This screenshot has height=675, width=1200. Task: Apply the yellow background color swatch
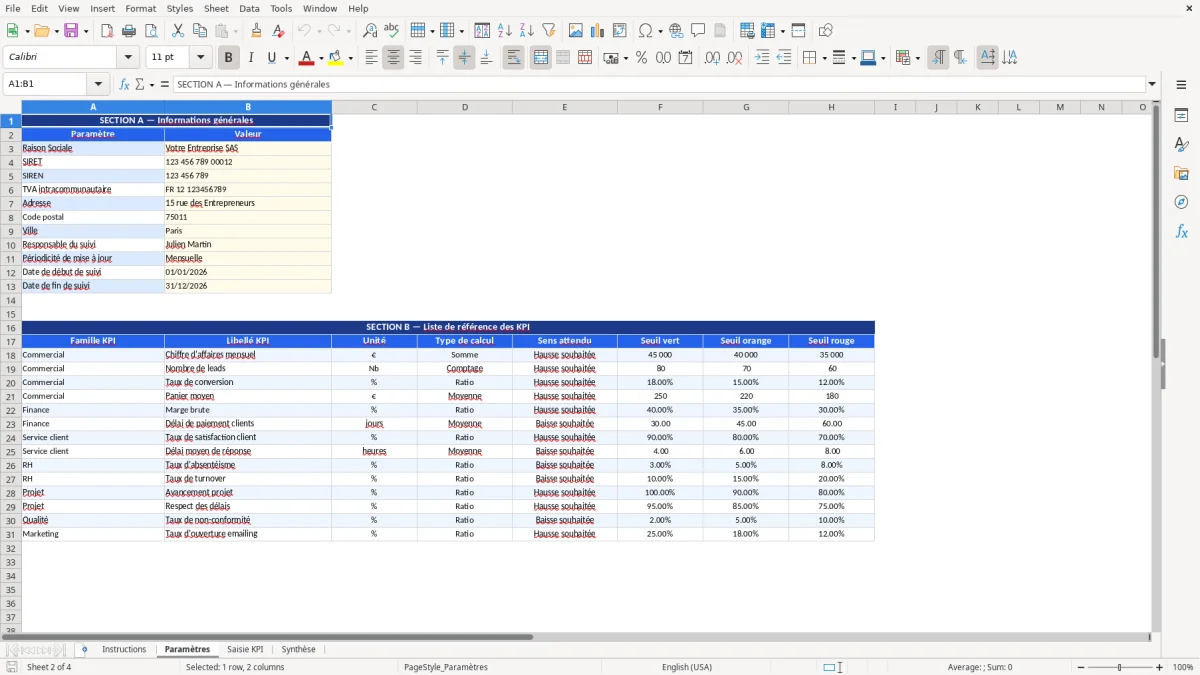(336, 58)
